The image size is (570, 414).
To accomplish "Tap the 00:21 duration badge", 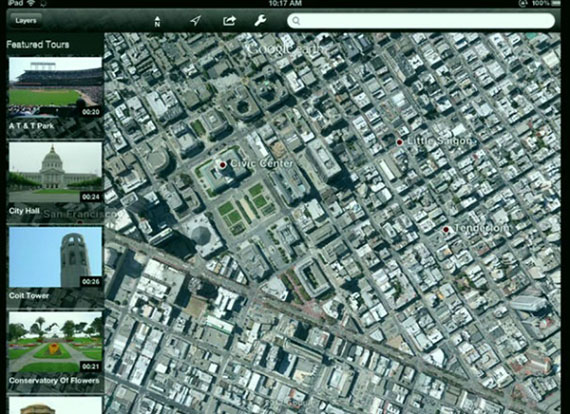I will [x=91, y=367].
